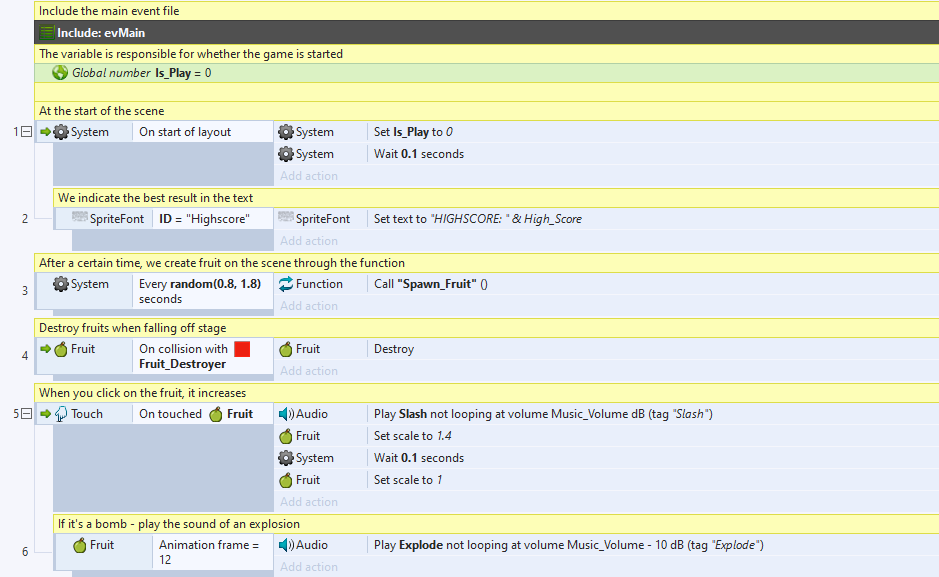Click event number 6 in the margin
This screenshot has height=577, width=939.
(x=25, y=552)
